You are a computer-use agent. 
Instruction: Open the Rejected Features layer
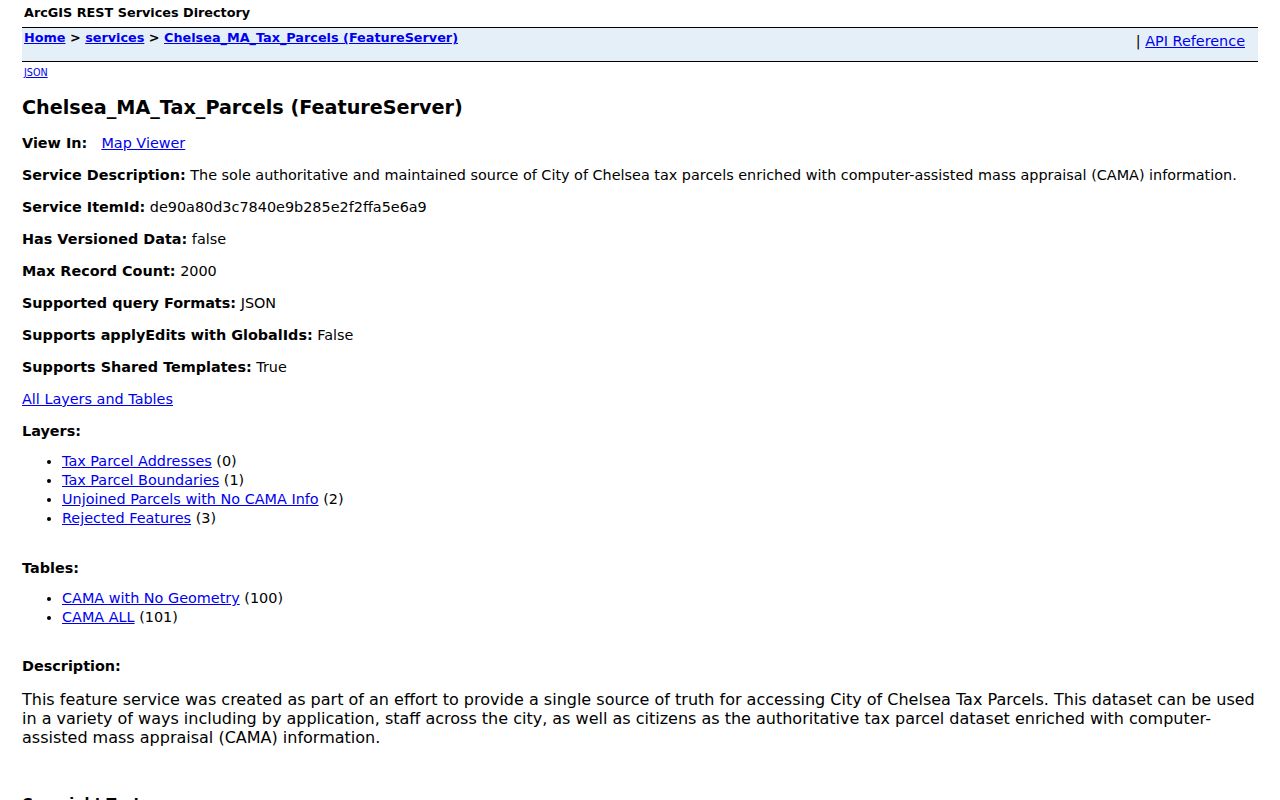coord(126,518)
